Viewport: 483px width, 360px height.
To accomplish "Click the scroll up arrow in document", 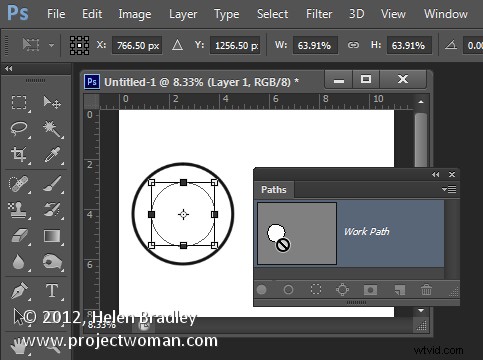I will (421, 102).
